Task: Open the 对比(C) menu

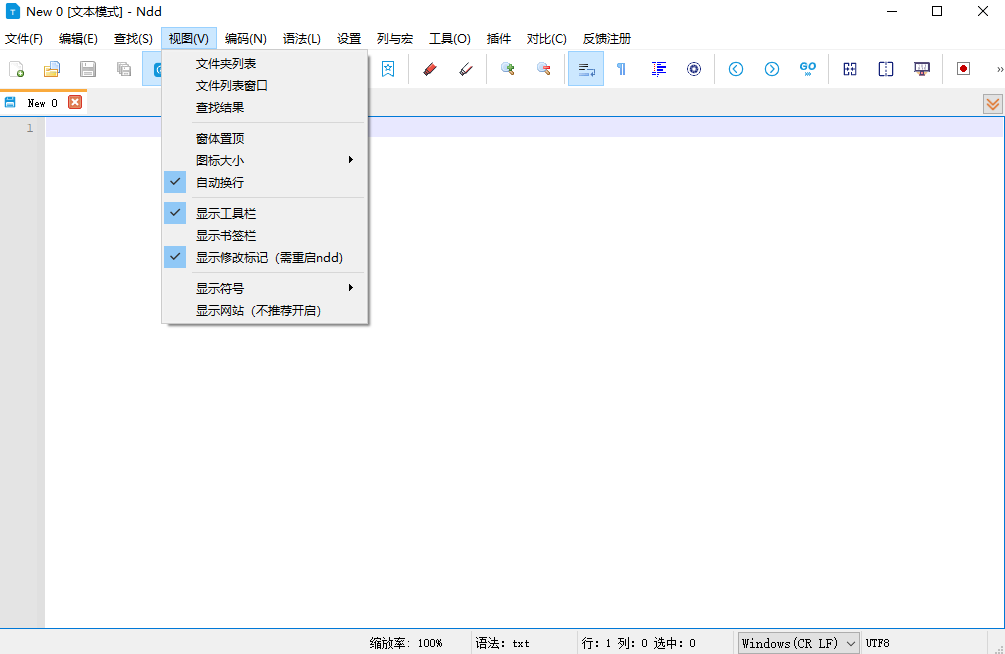Action: tap(547, 38)
